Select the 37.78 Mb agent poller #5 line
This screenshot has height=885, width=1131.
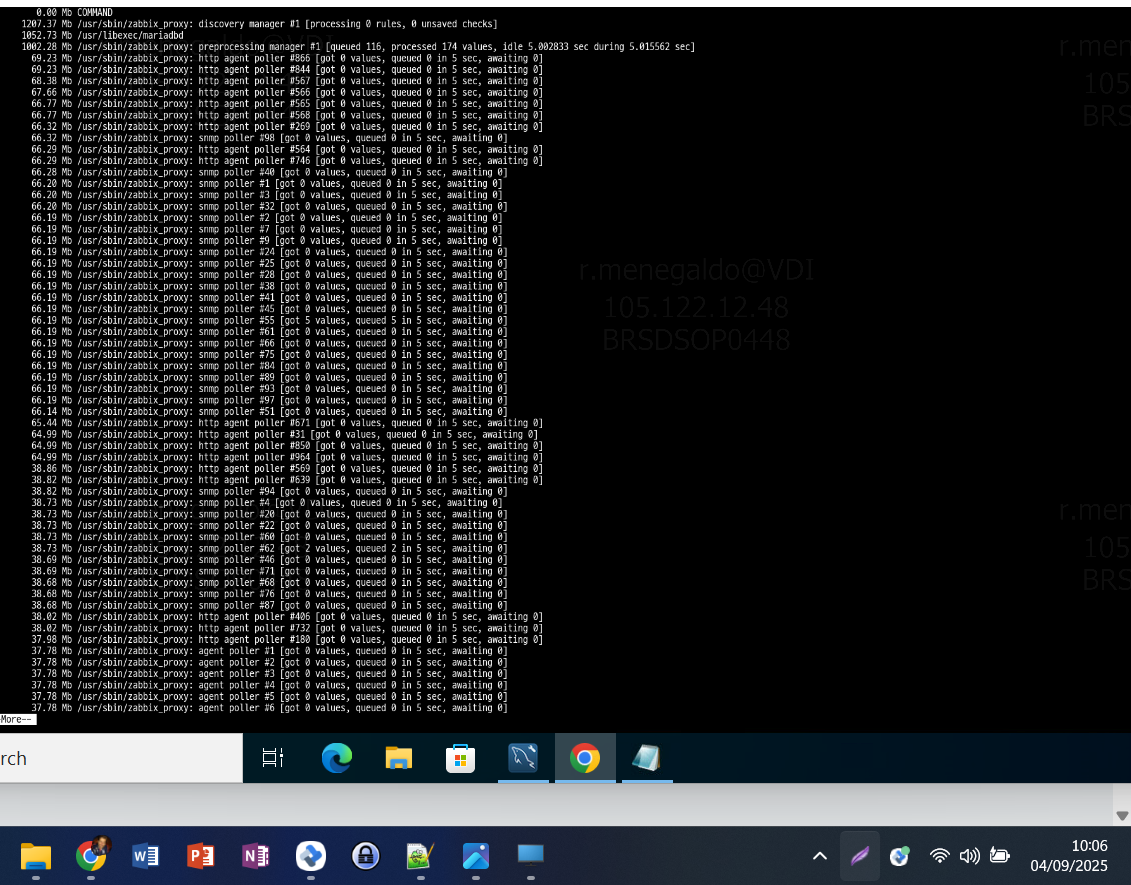269,696
